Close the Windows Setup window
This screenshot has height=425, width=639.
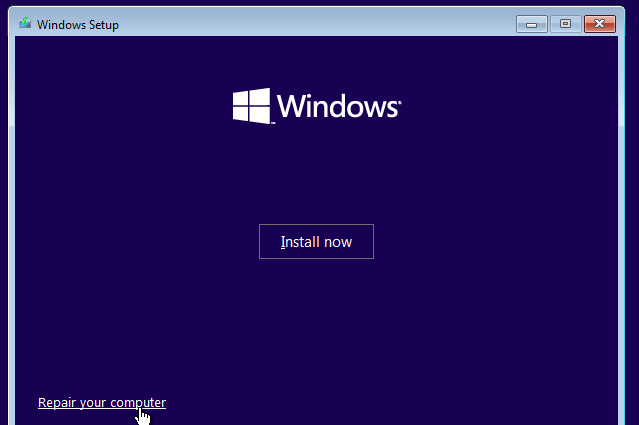coord(599,24)
